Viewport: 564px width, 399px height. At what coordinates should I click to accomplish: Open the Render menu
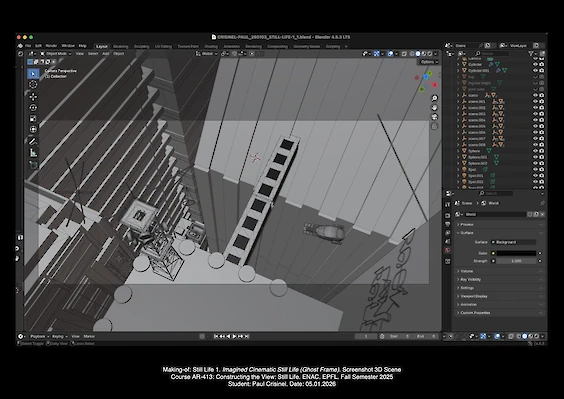click(x=51, y=46)
